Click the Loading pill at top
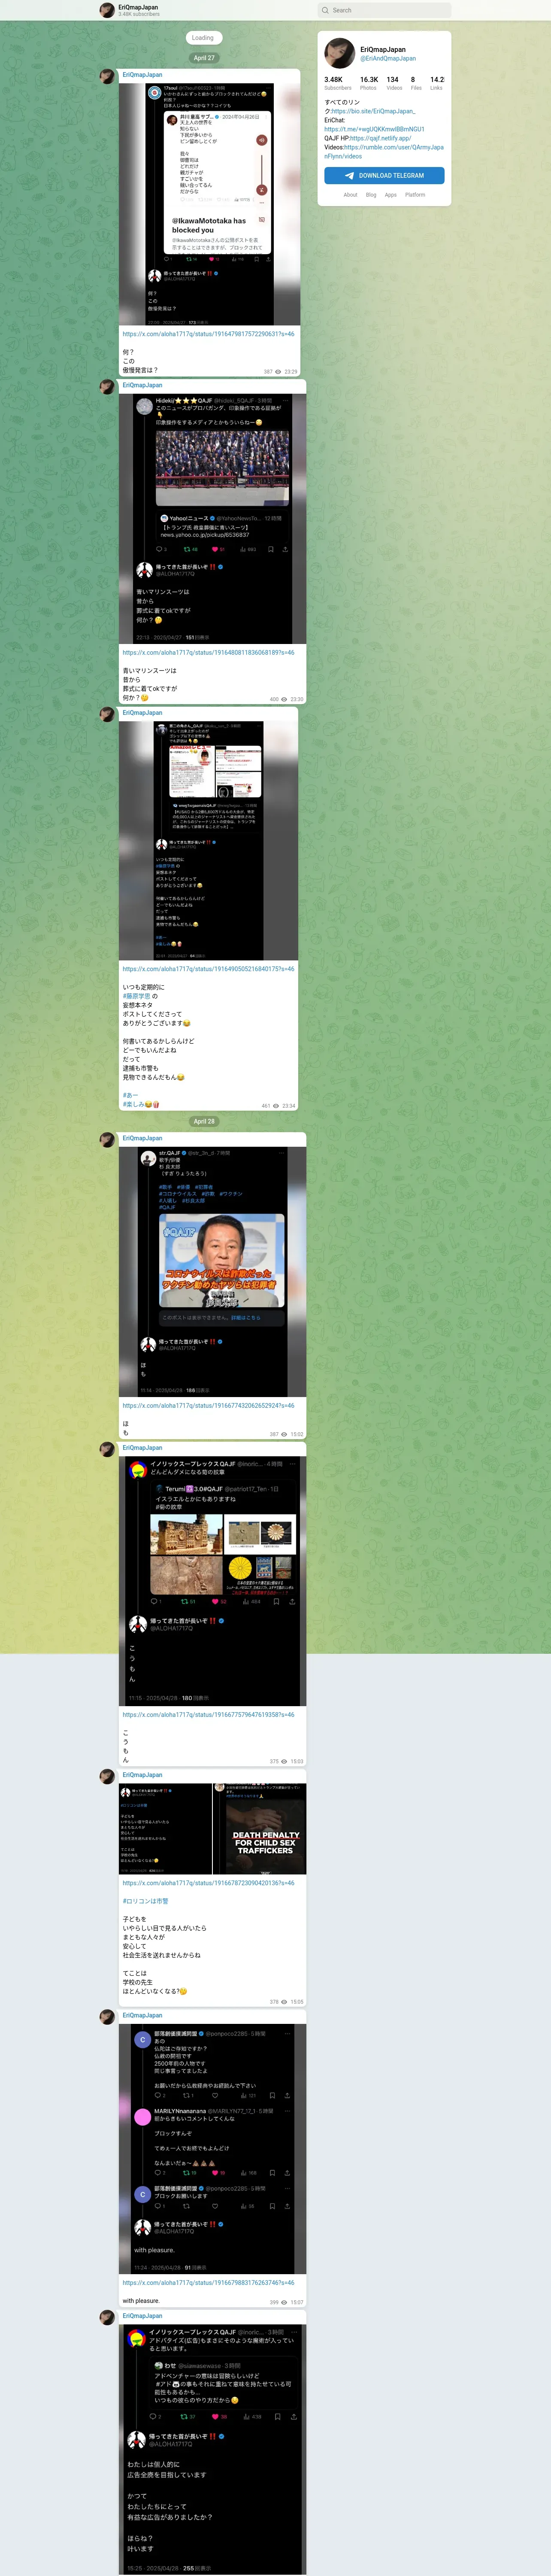 [203, 38]
